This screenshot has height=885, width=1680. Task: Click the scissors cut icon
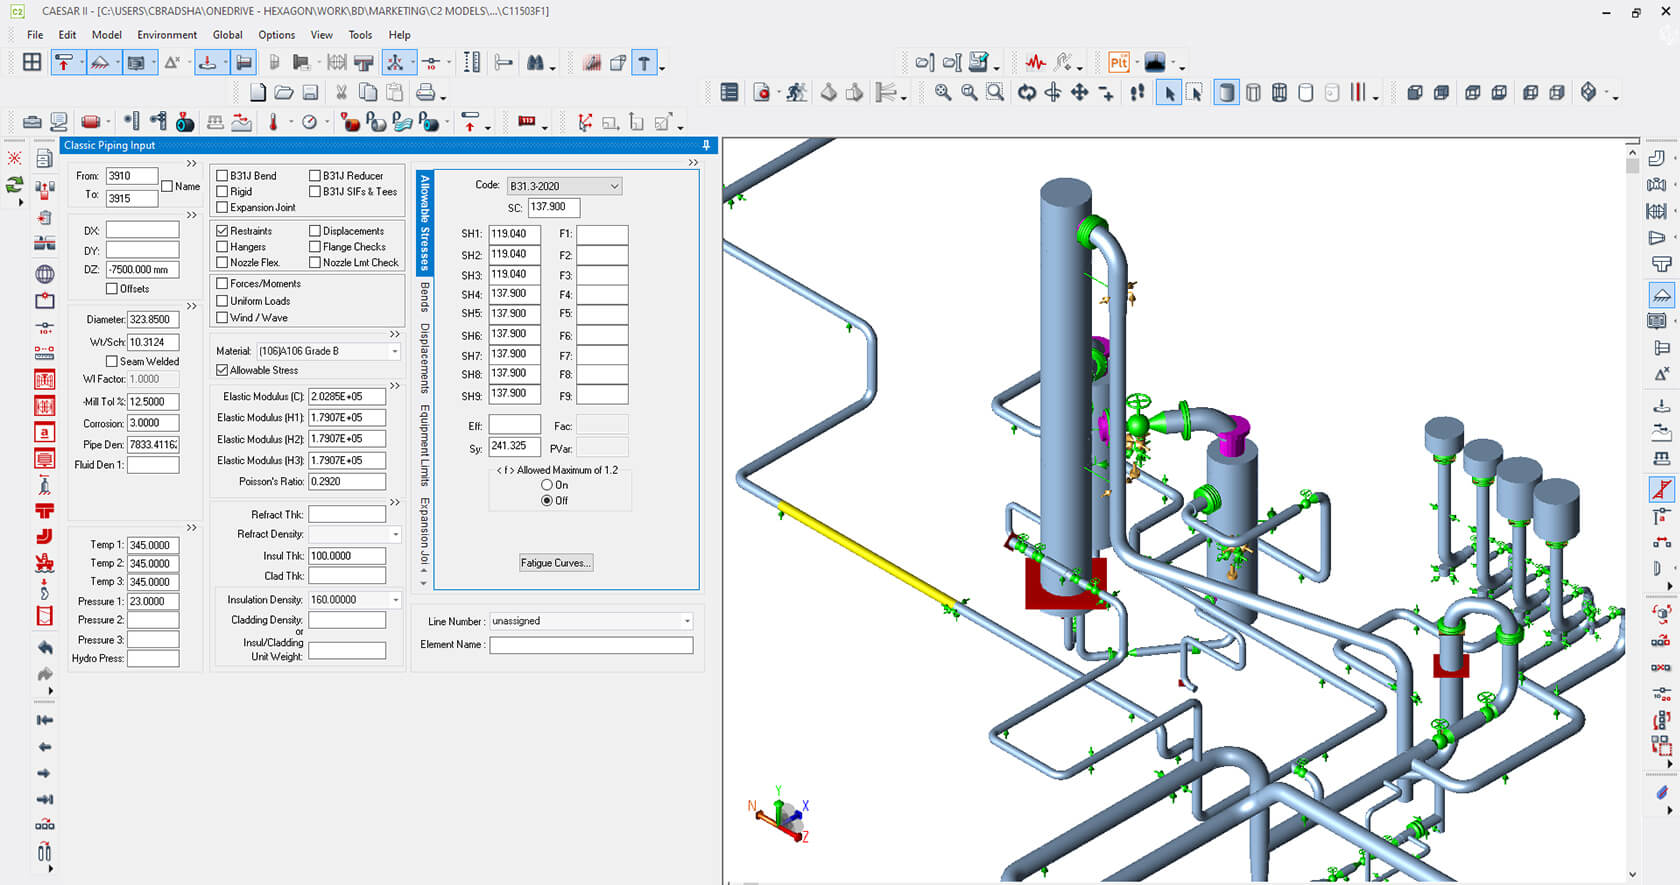tap(341, 93)
